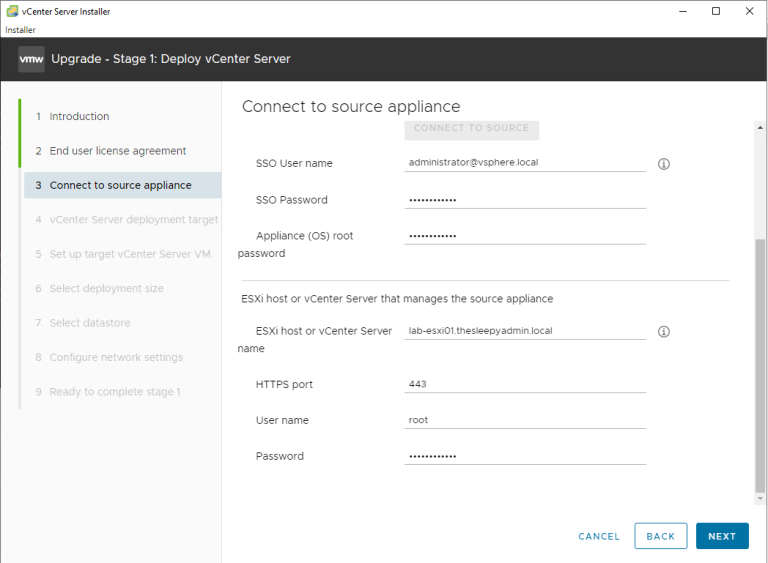Select step 5 Set up target vCenter Server VM
The height and width of the screenshot is (563, 768).
[x=122, y=254]
